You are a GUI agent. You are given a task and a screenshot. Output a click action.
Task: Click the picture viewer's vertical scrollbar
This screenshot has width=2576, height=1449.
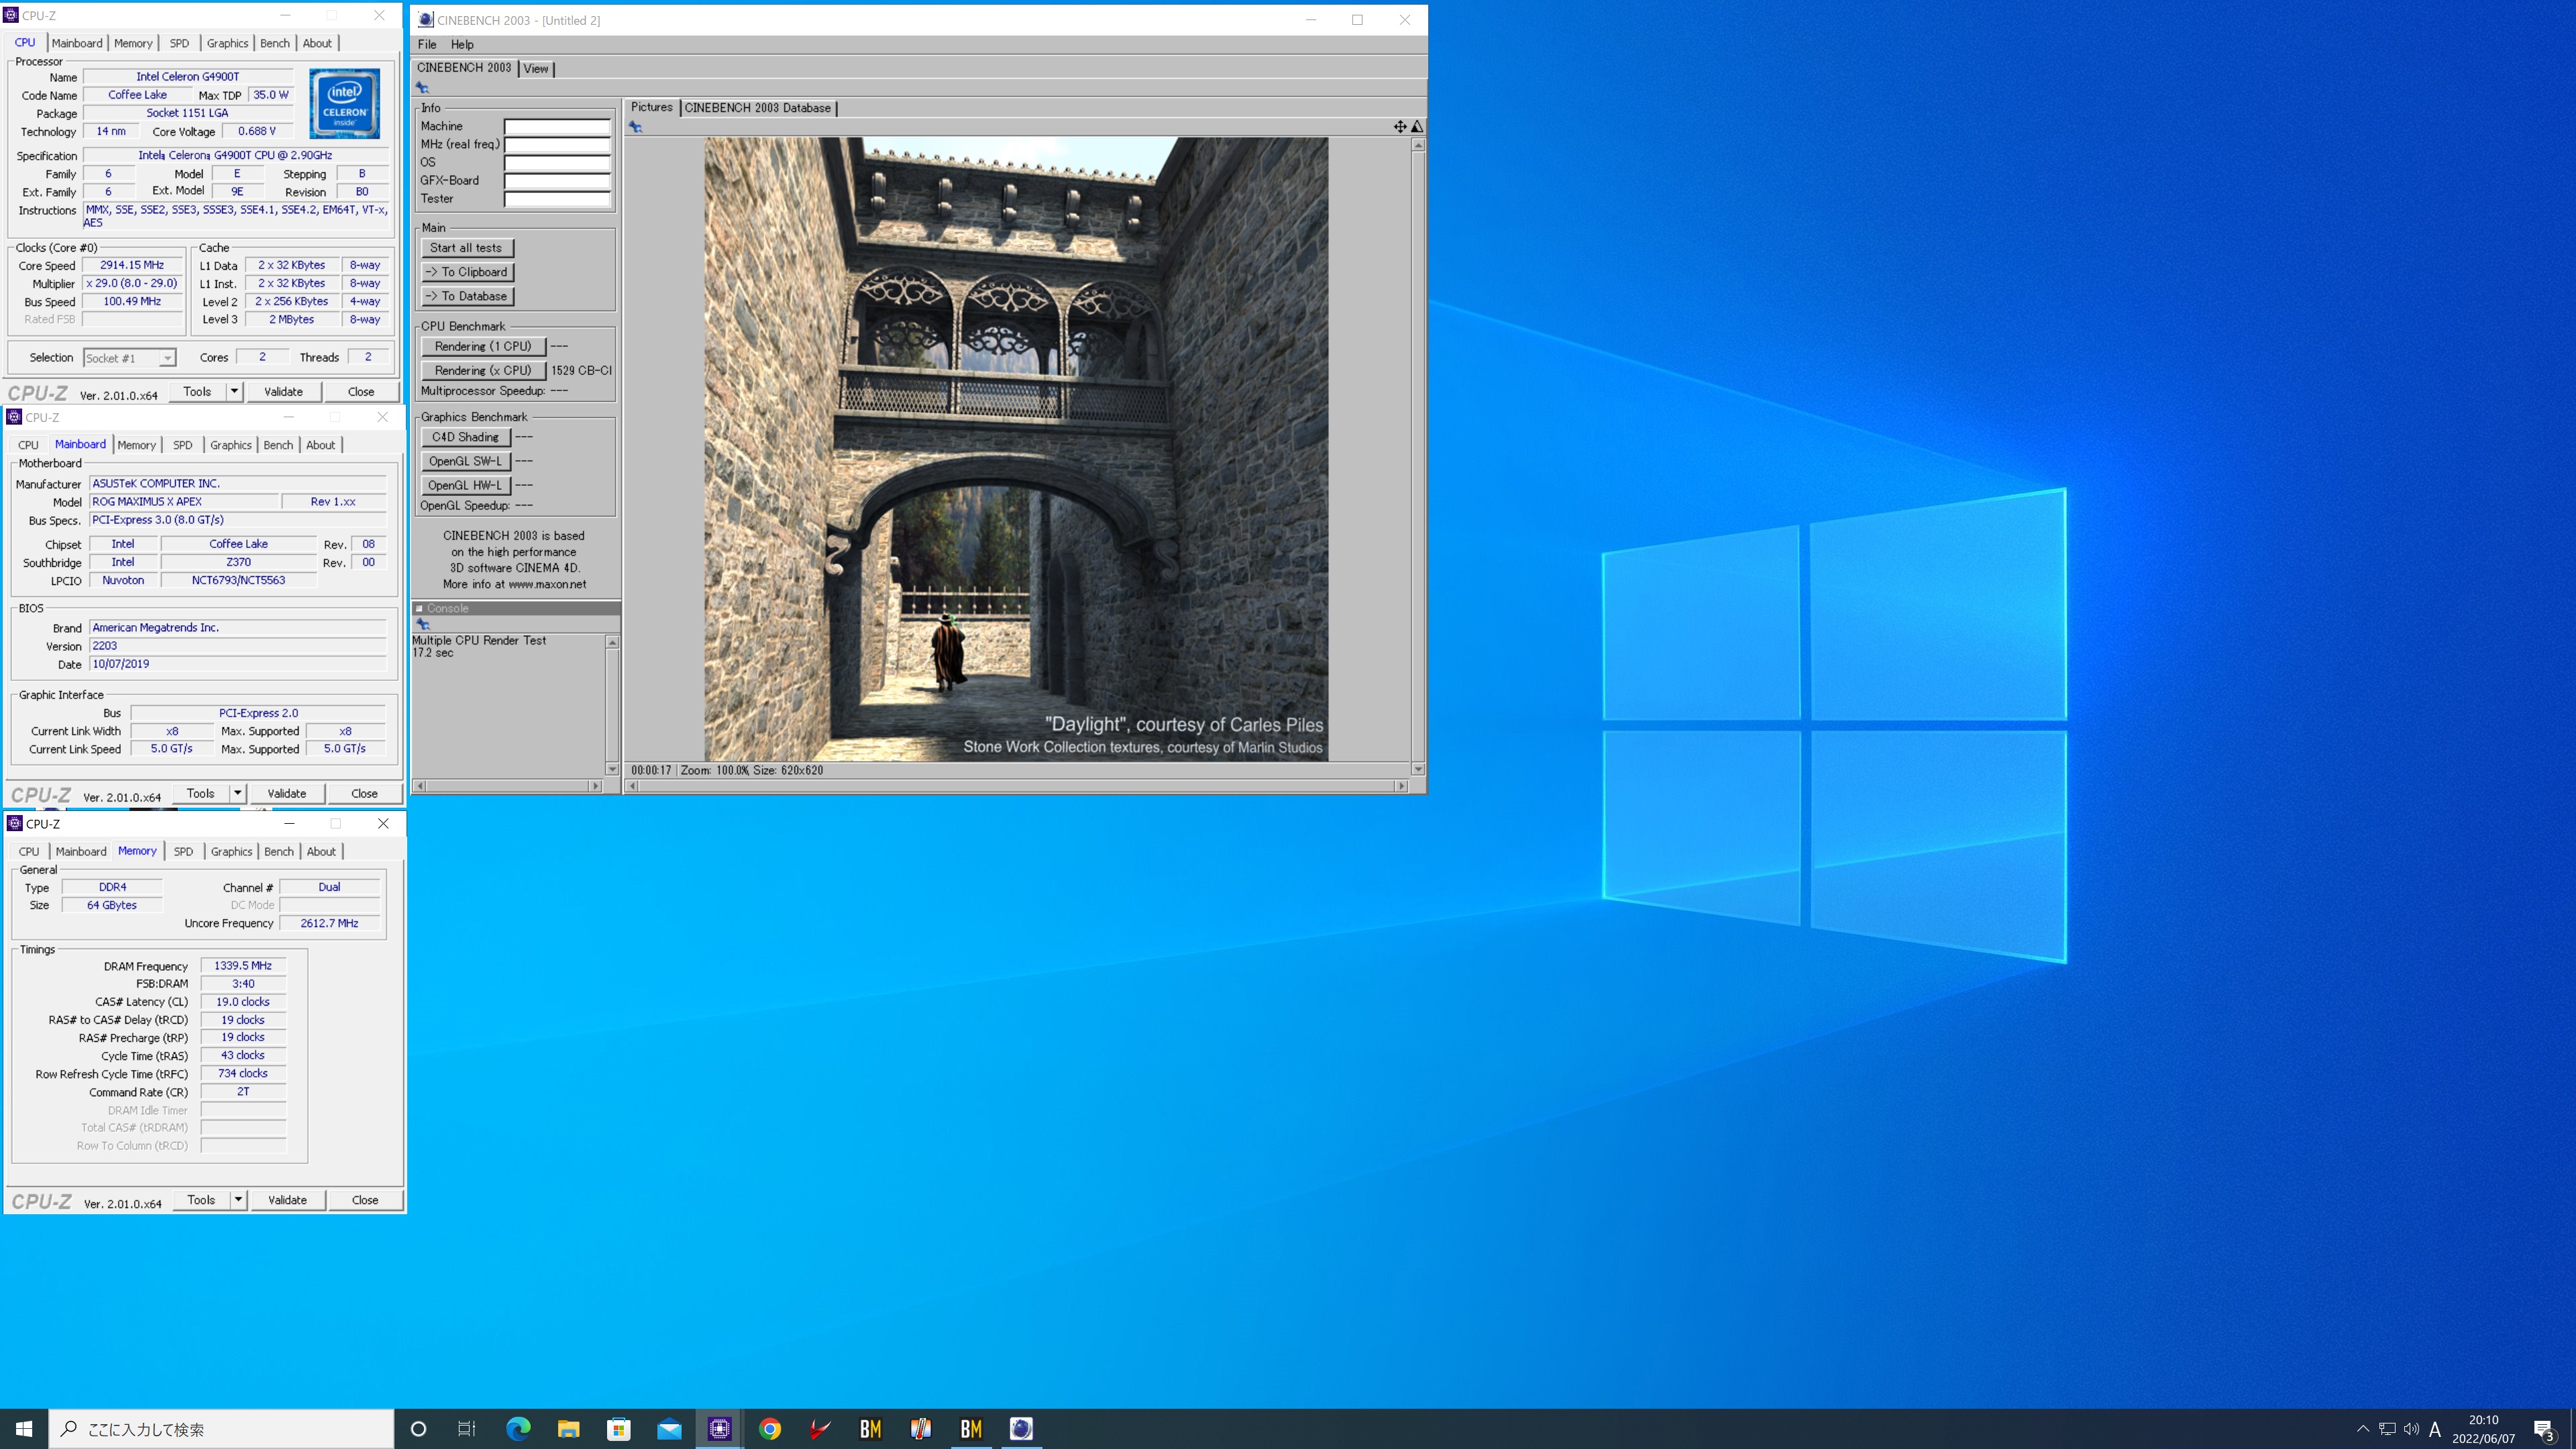pos(1418,457)
